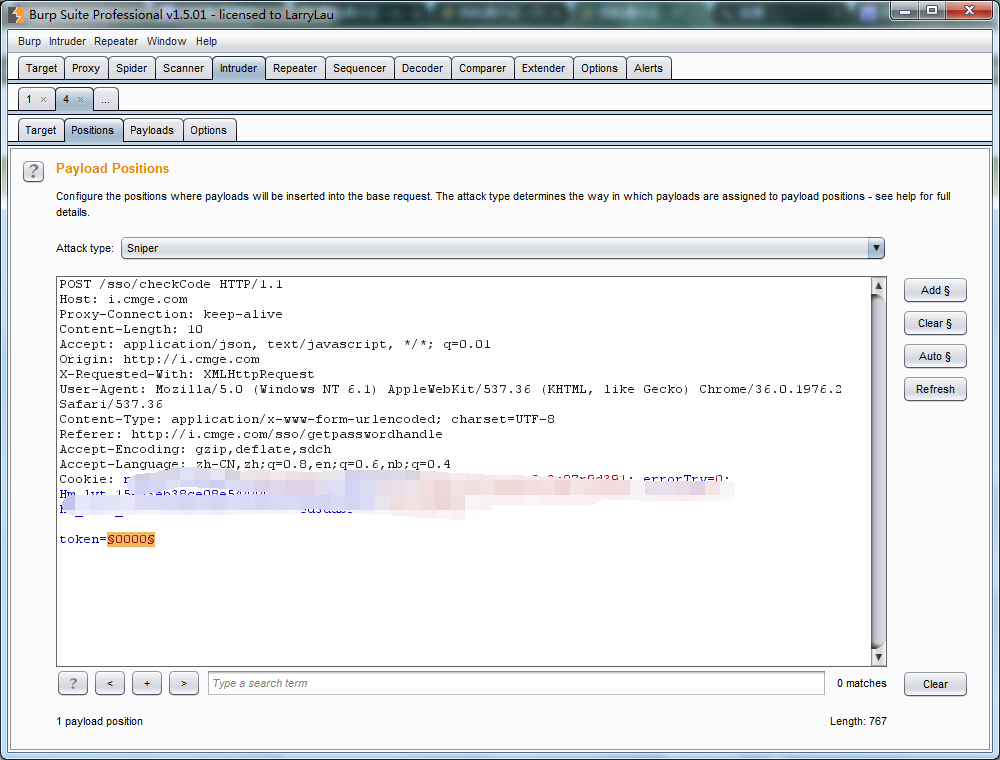
Task: Click the Clear search button
Action: (935, 684)
